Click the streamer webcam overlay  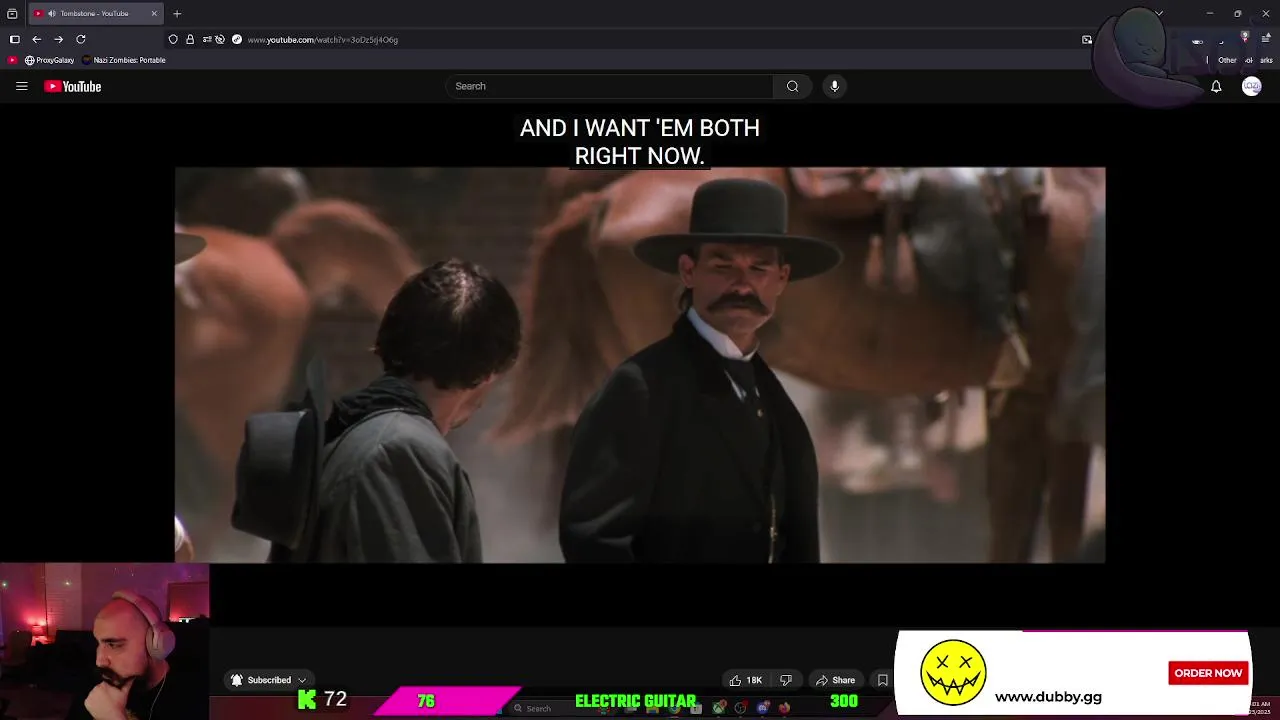[x=105, y=641]
